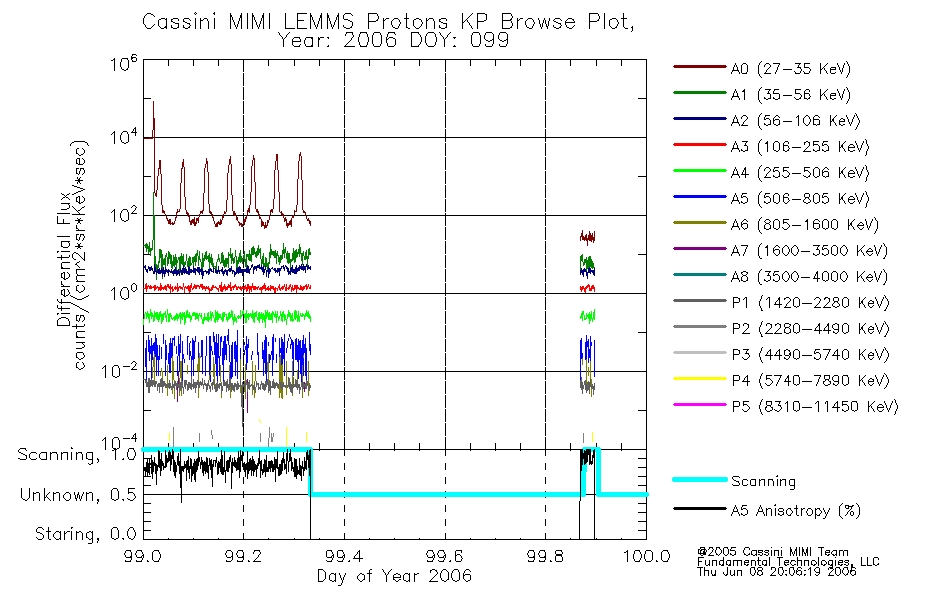Click the P5 (8310-11450 KeV) legend label
The width and height of the screenshot is (950, 600).
click(x=814, y=406)
